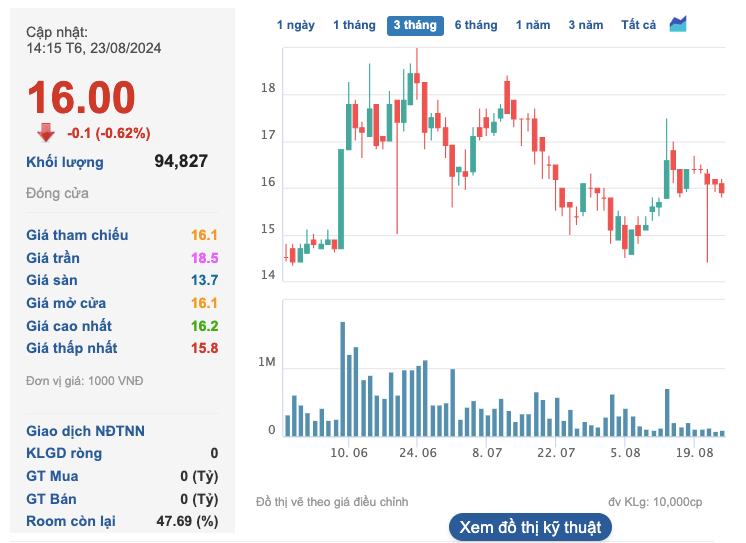The height and width of the screenshot is (543, 746).
Task: Click the tall green candlestick near 10. 06
Action: [341, 199]
